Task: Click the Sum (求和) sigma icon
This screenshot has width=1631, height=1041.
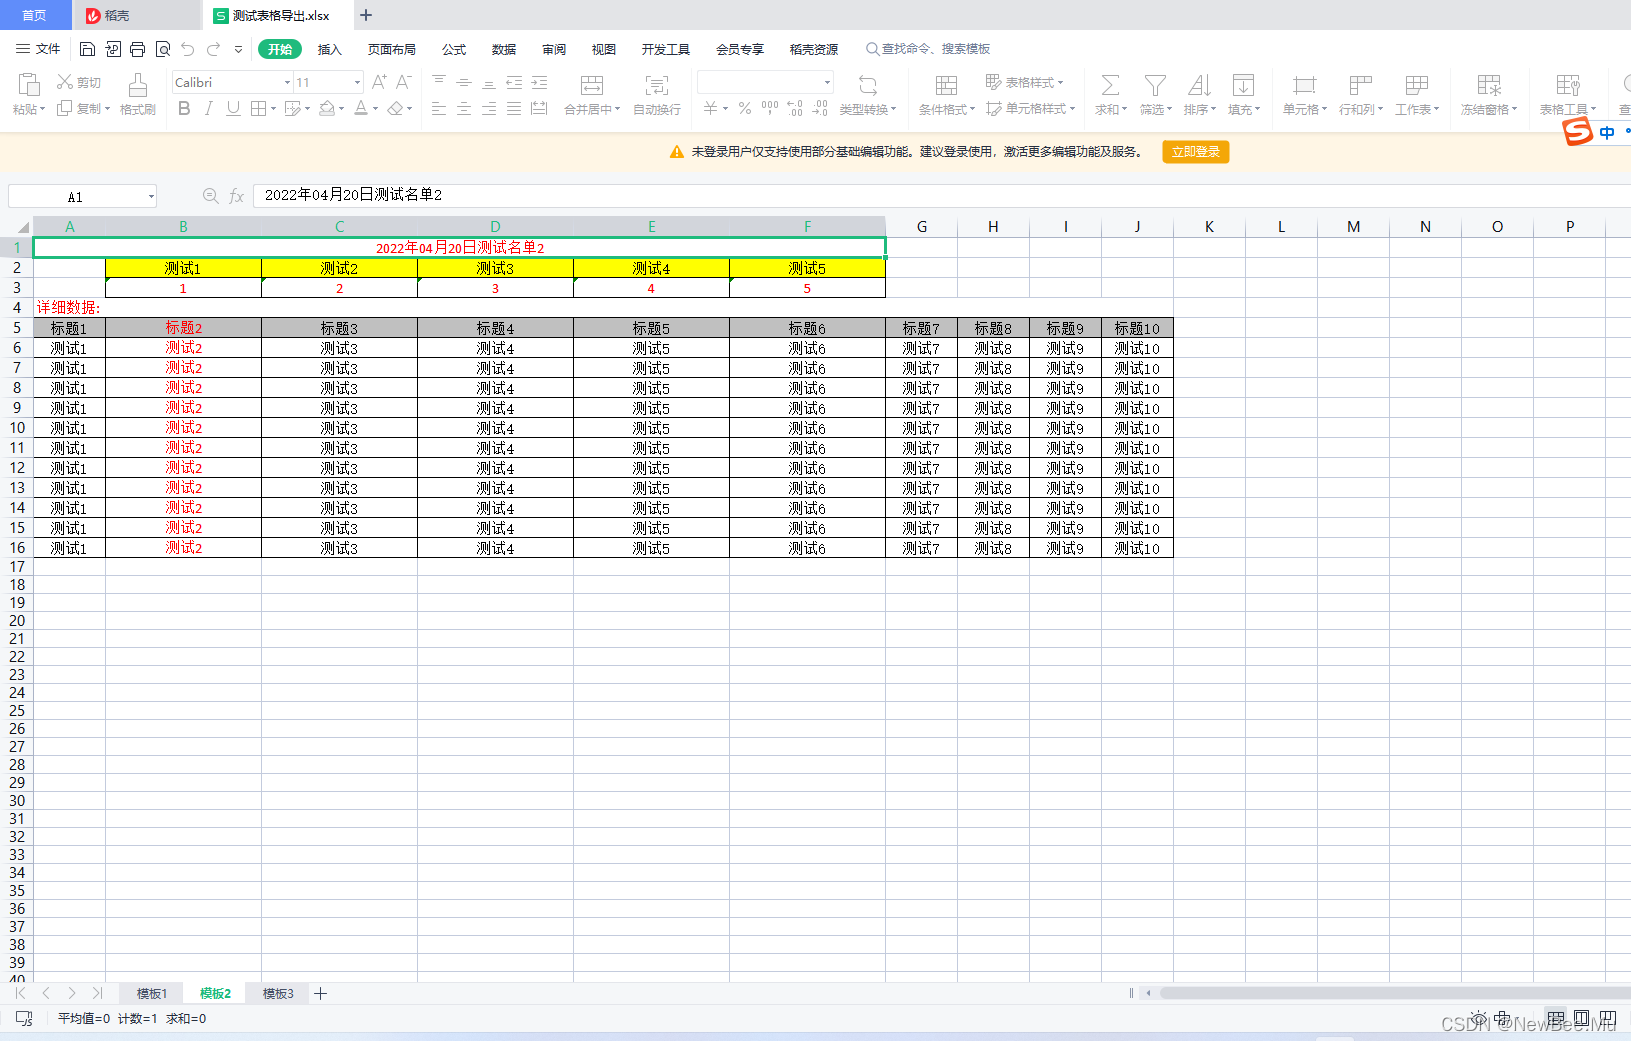Action: point(1110,85)
